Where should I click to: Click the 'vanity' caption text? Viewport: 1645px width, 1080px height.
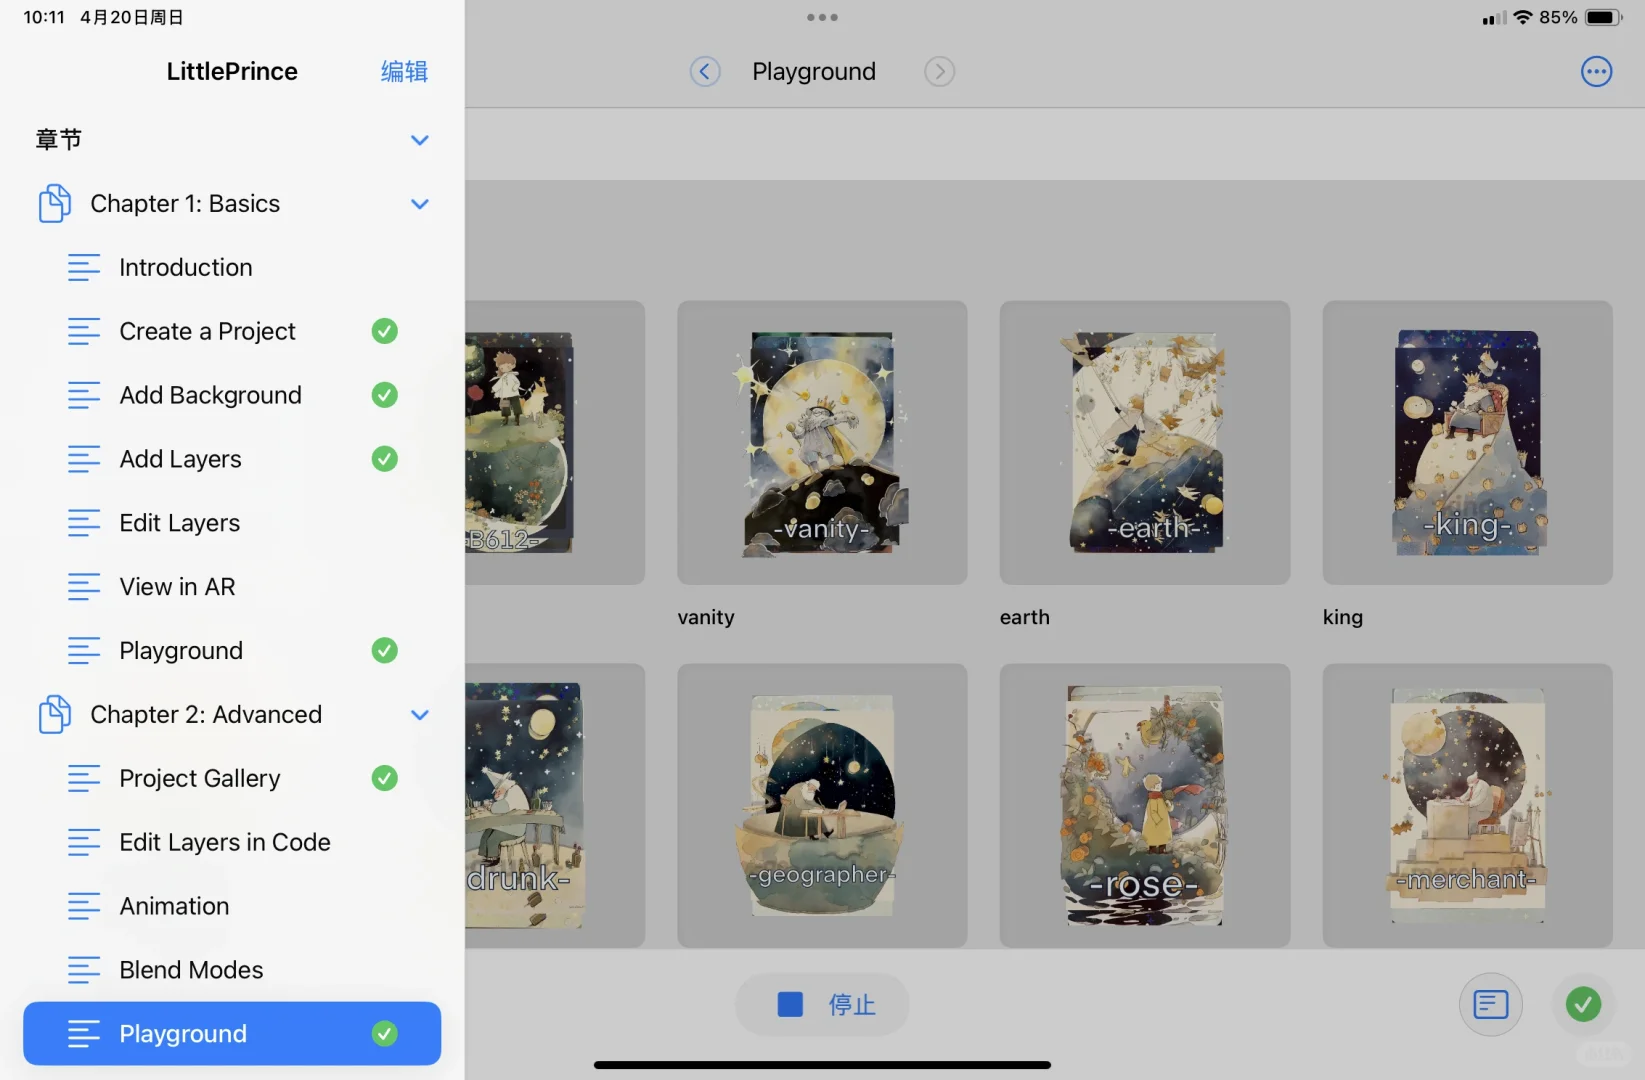706,617
